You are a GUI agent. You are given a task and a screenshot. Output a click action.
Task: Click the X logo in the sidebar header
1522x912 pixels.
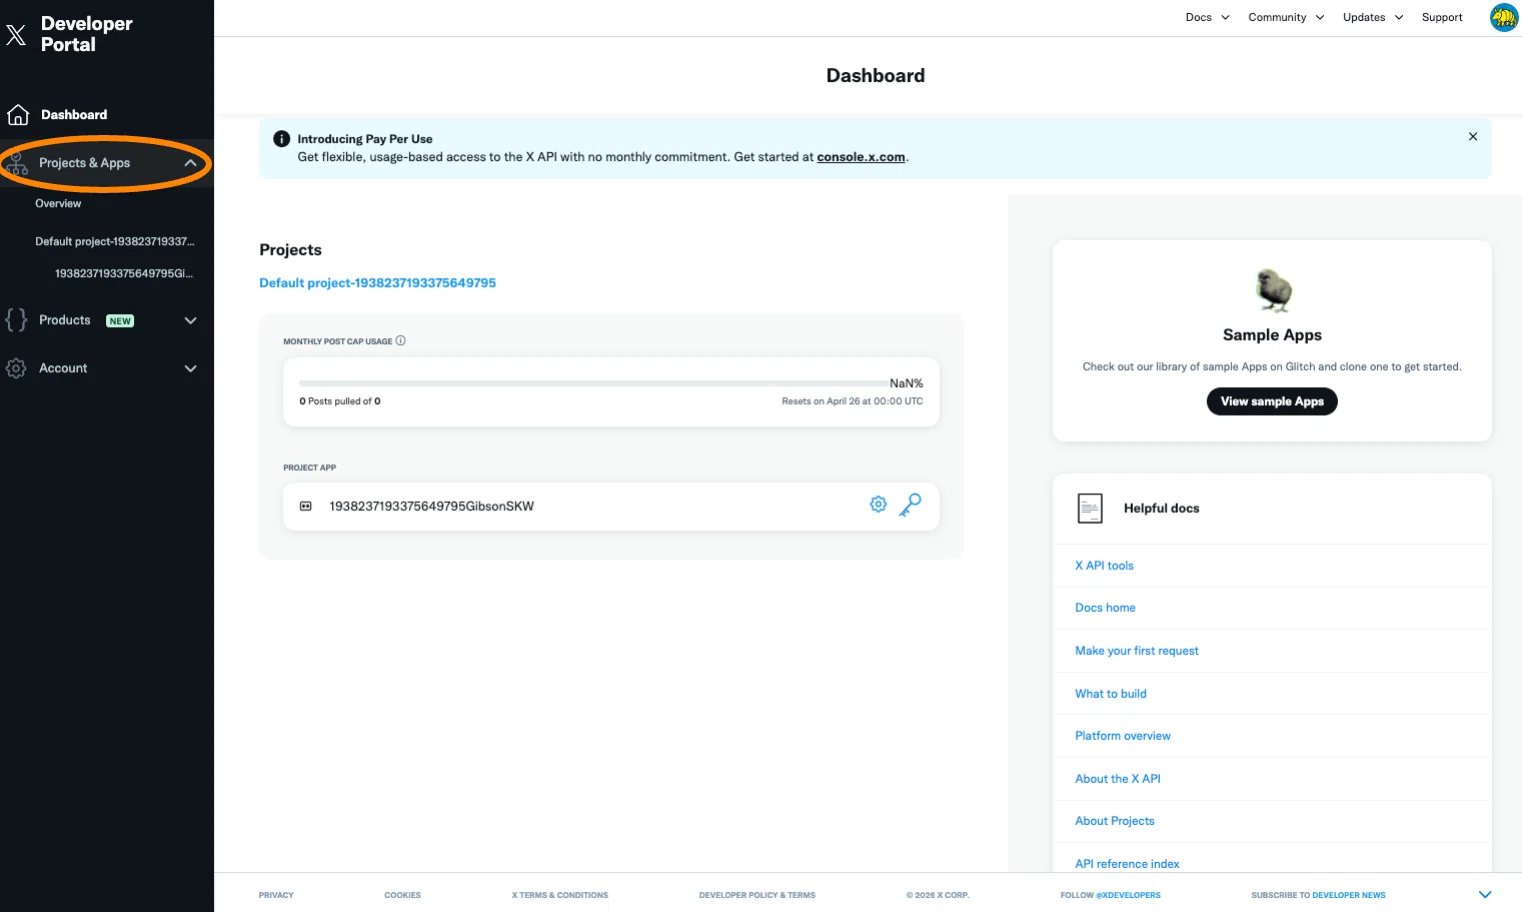coord(16,35)
